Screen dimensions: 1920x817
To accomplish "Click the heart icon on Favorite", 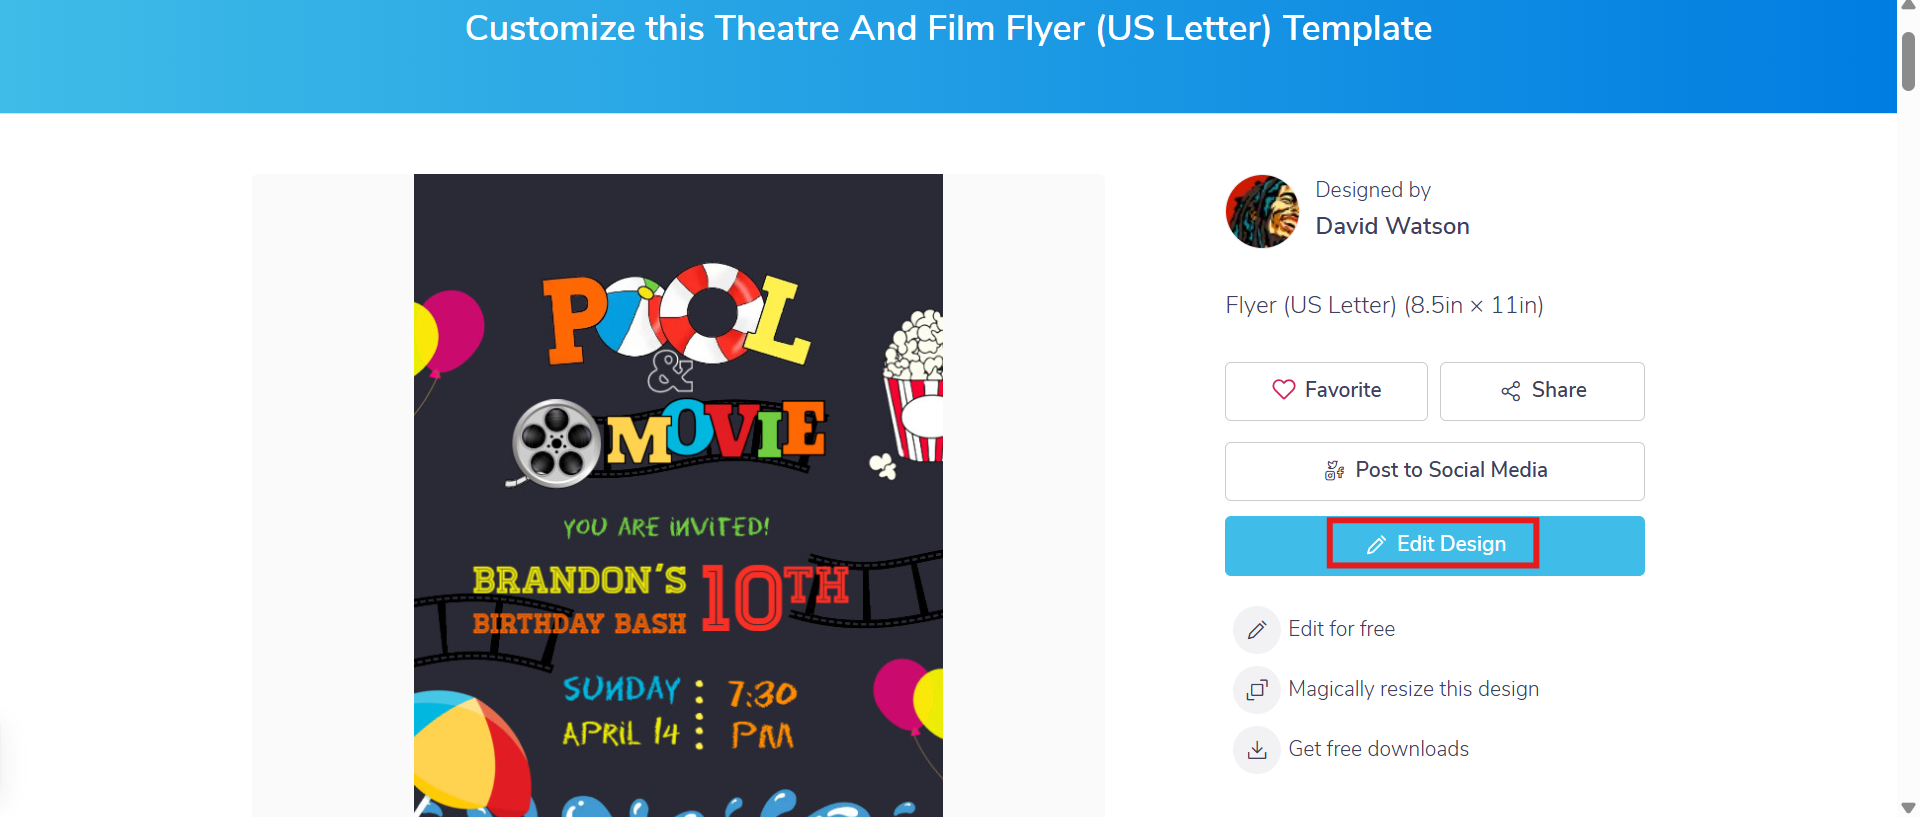I will pyautogui.click(x=1283, y=390).
